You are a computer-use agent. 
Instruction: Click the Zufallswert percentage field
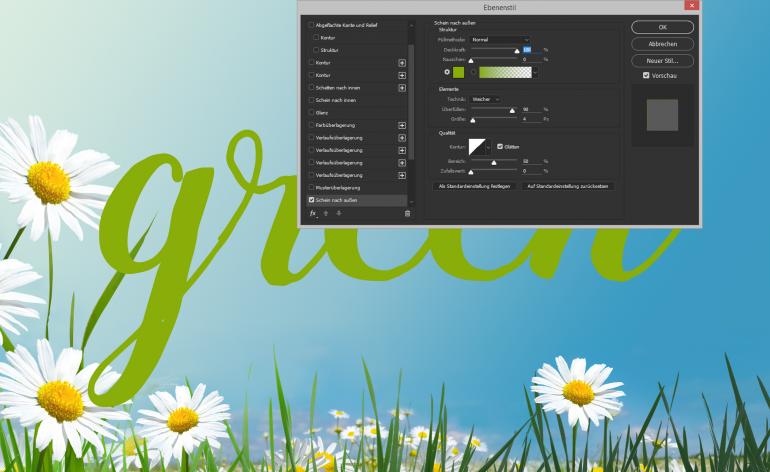(x=531, y=171)
